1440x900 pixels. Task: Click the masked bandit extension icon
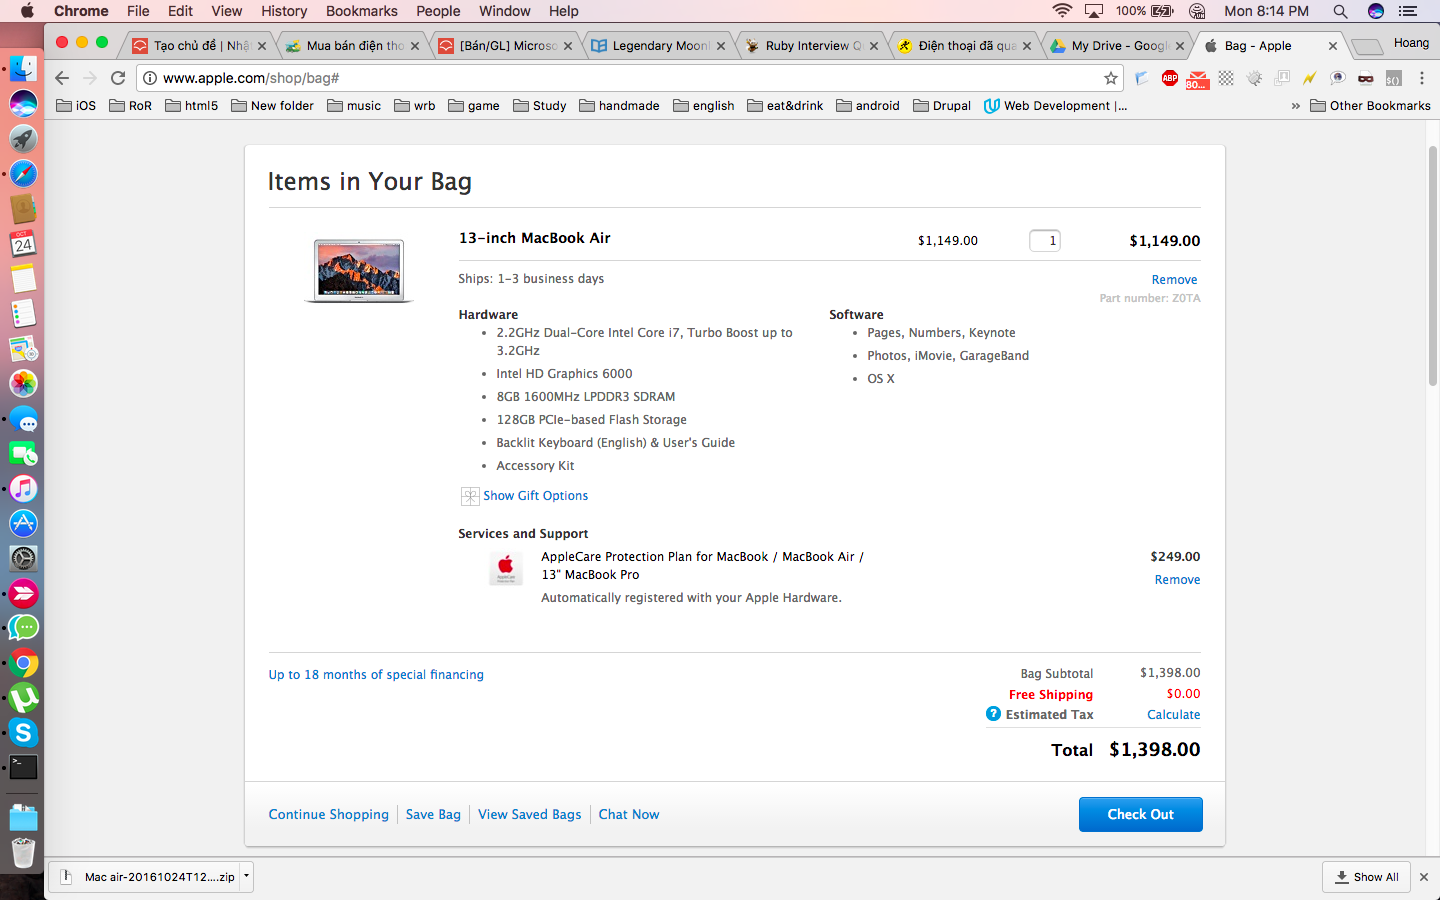[x=1365, y=78]
